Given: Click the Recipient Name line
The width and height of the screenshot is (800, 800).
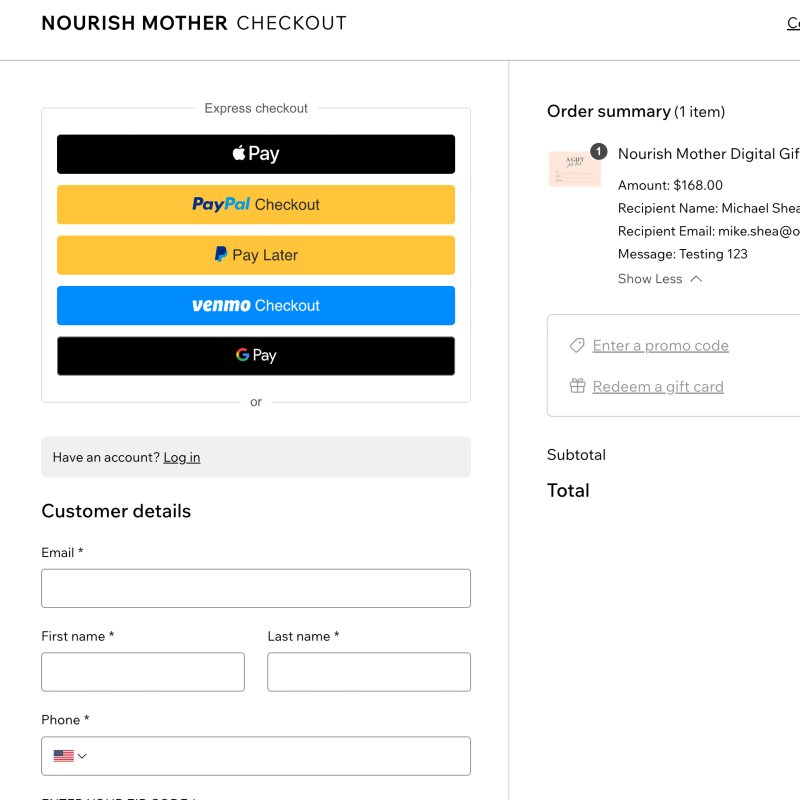Looking at the screenshot, I should tap(709, 208).
